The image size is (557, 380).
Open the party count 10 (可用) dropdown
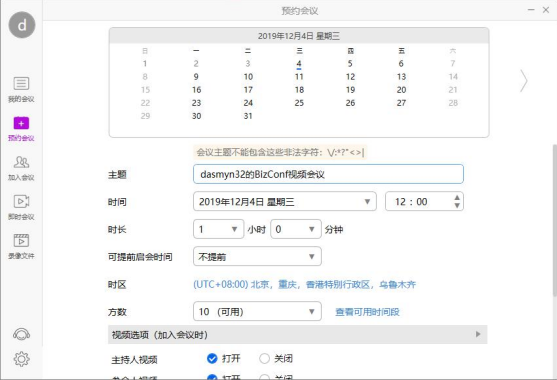(x=257, y=311)
